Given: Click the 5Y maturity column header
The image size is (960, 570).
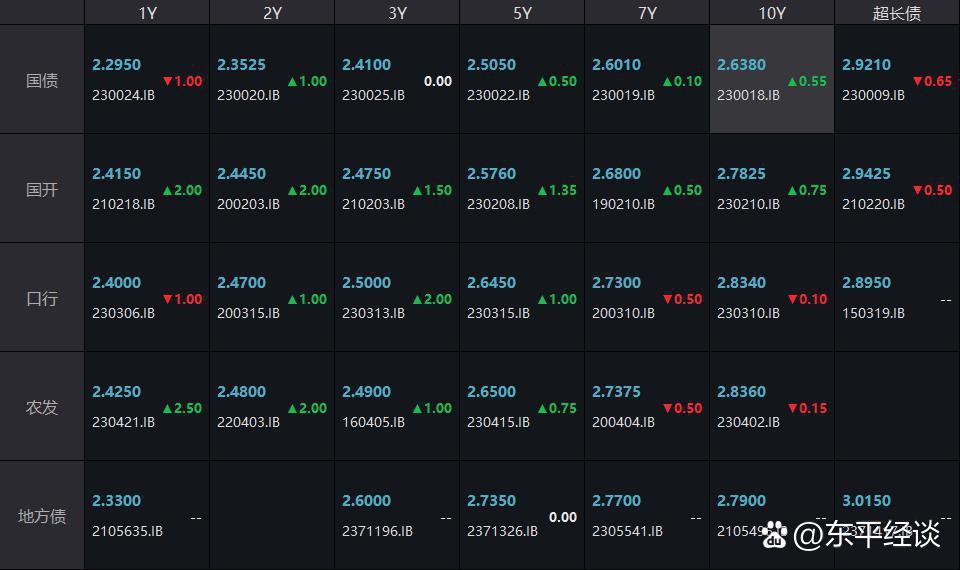Looking at the screenshot, I should tap(522, 13).
